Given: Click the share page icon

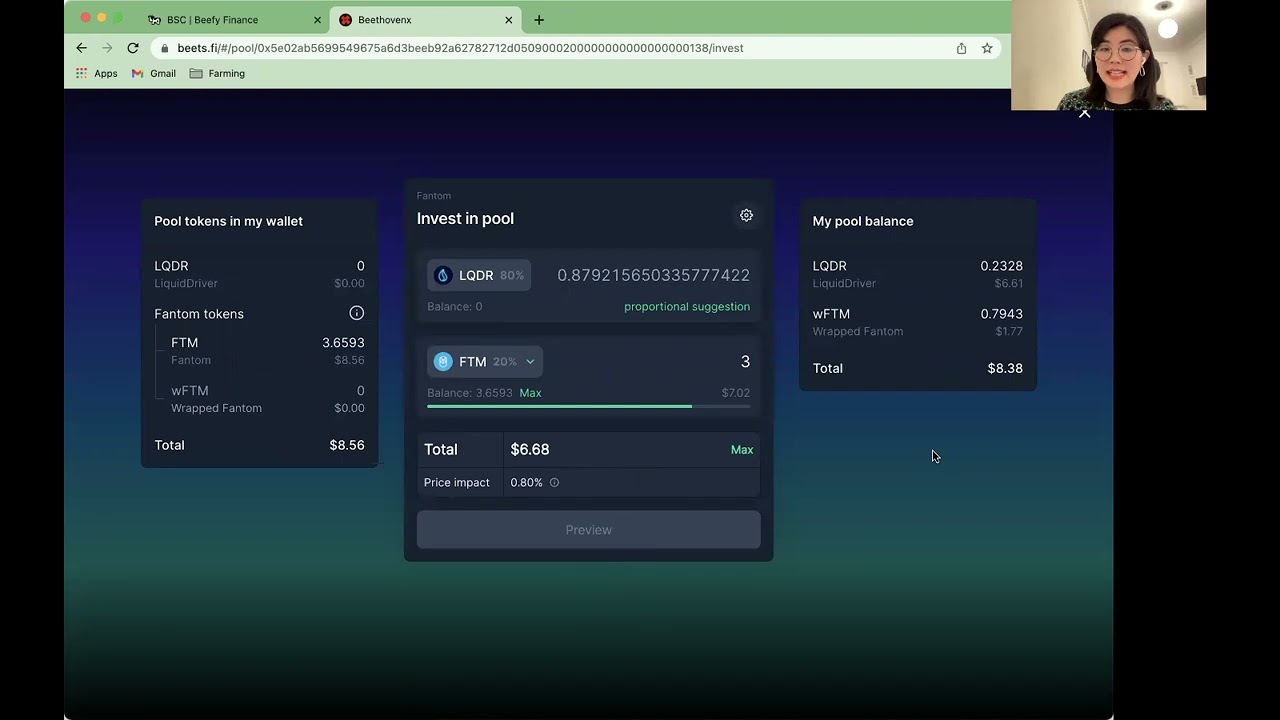Looking at the screenshot, I should pyautogui.click(x=961, y=48).
